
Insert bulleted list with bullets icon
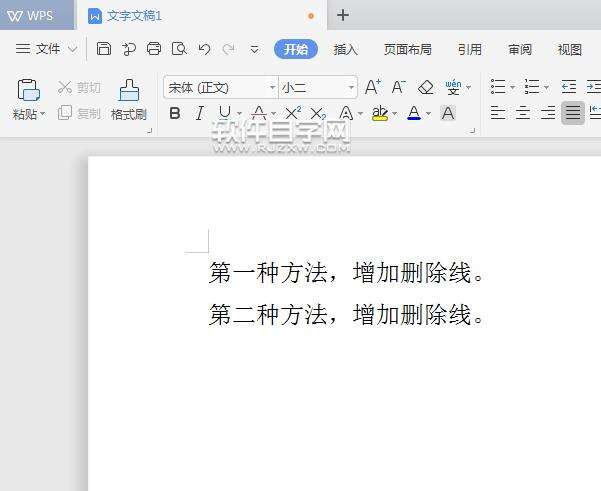(498, 87)
